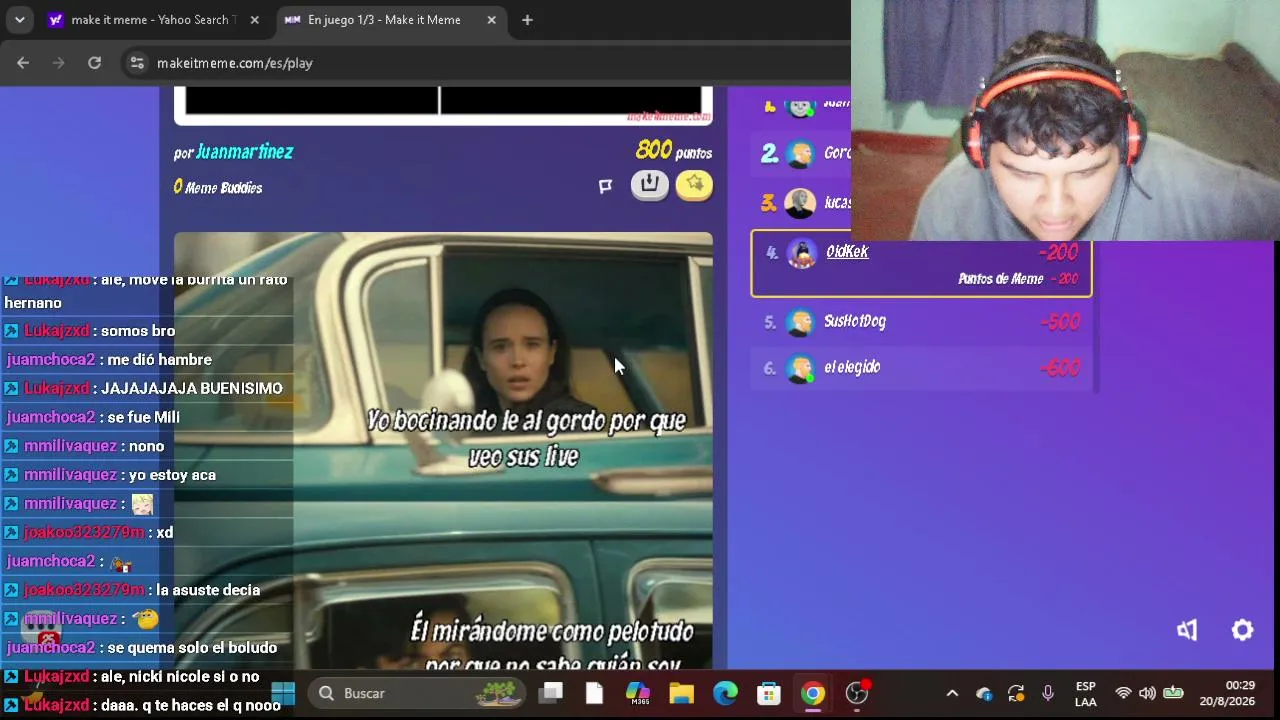Click el elegido's -600 score

point(1060,368)
